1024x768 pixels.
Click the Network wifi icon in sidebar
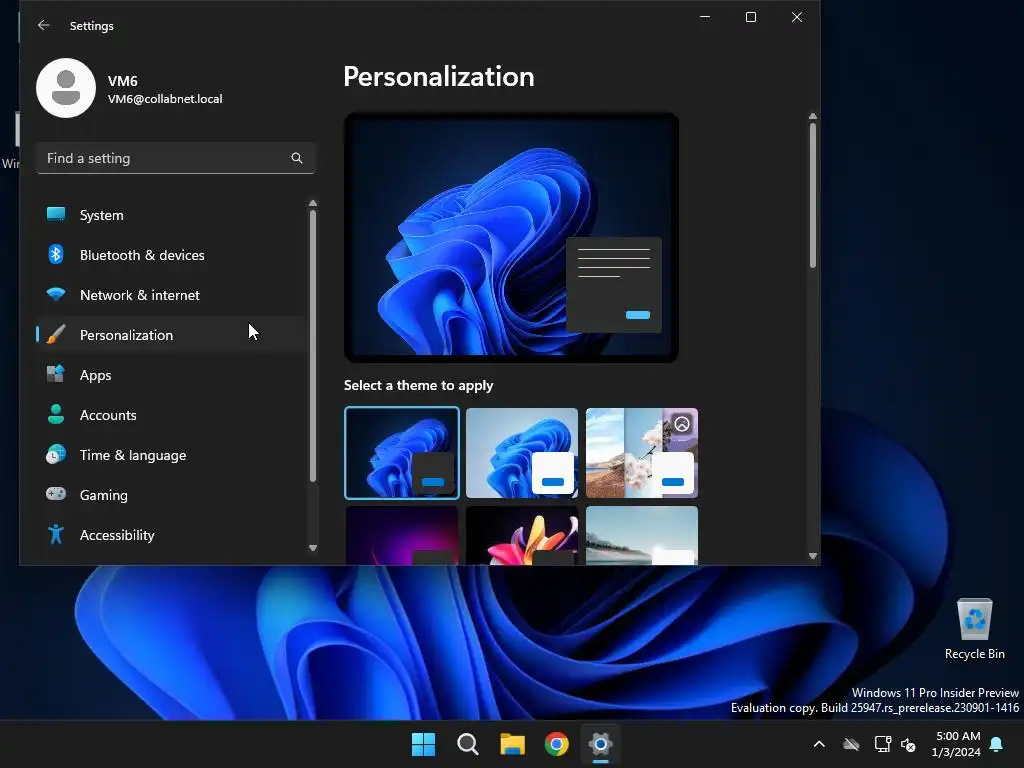click(56, 294)
